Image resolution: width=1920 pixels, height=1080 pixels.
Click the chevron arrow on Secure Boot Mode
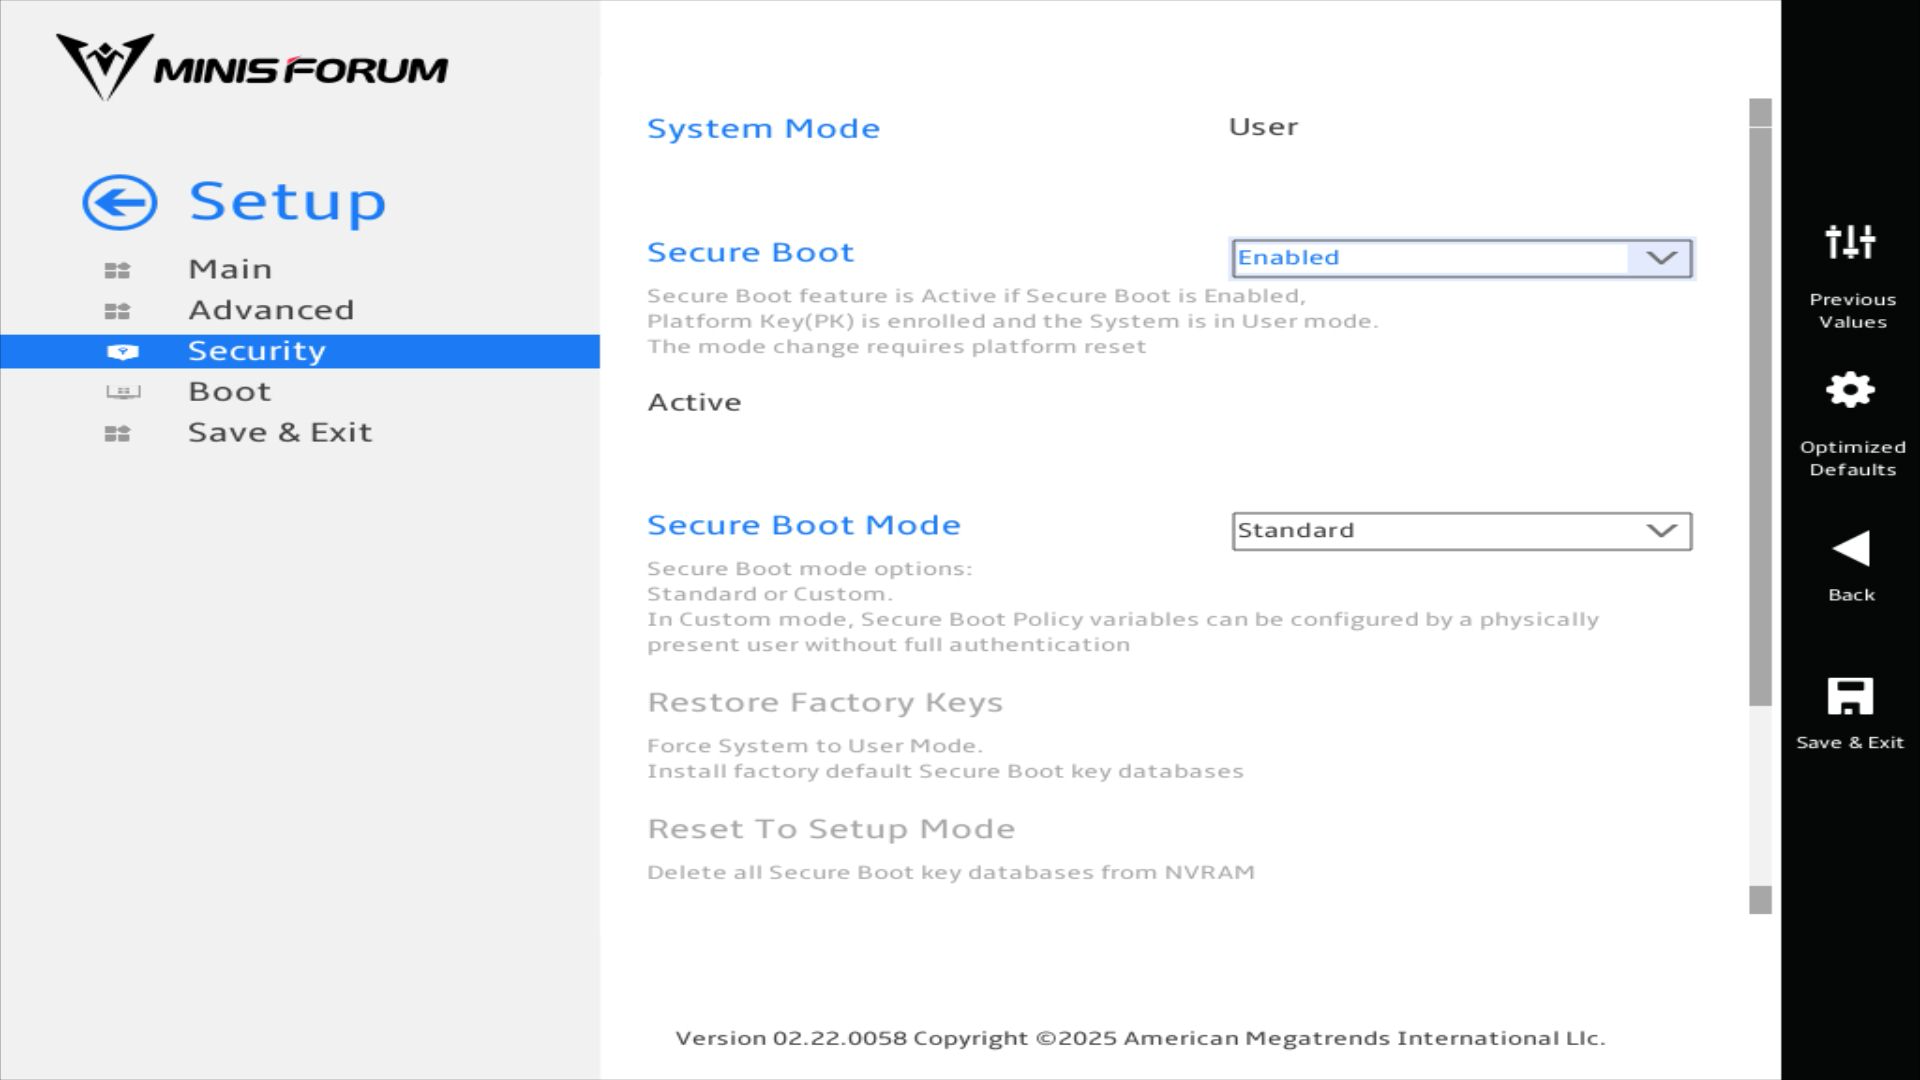click(x=1661, y=531)
